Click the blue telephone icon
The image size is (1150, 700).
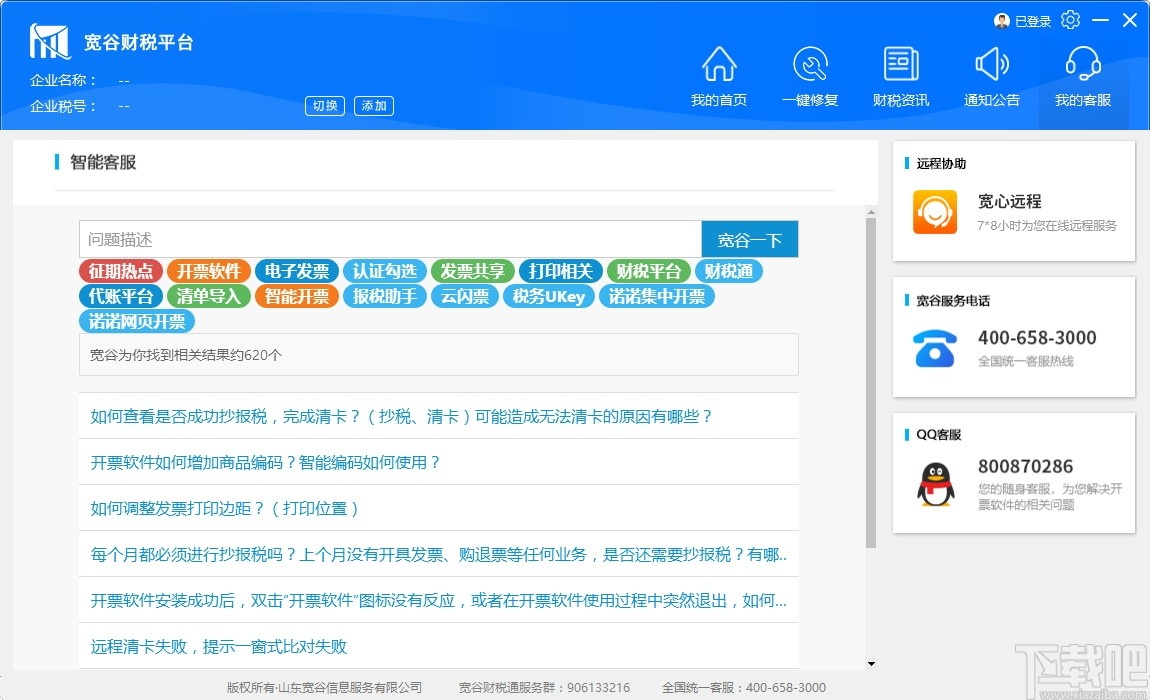(934, 349)
